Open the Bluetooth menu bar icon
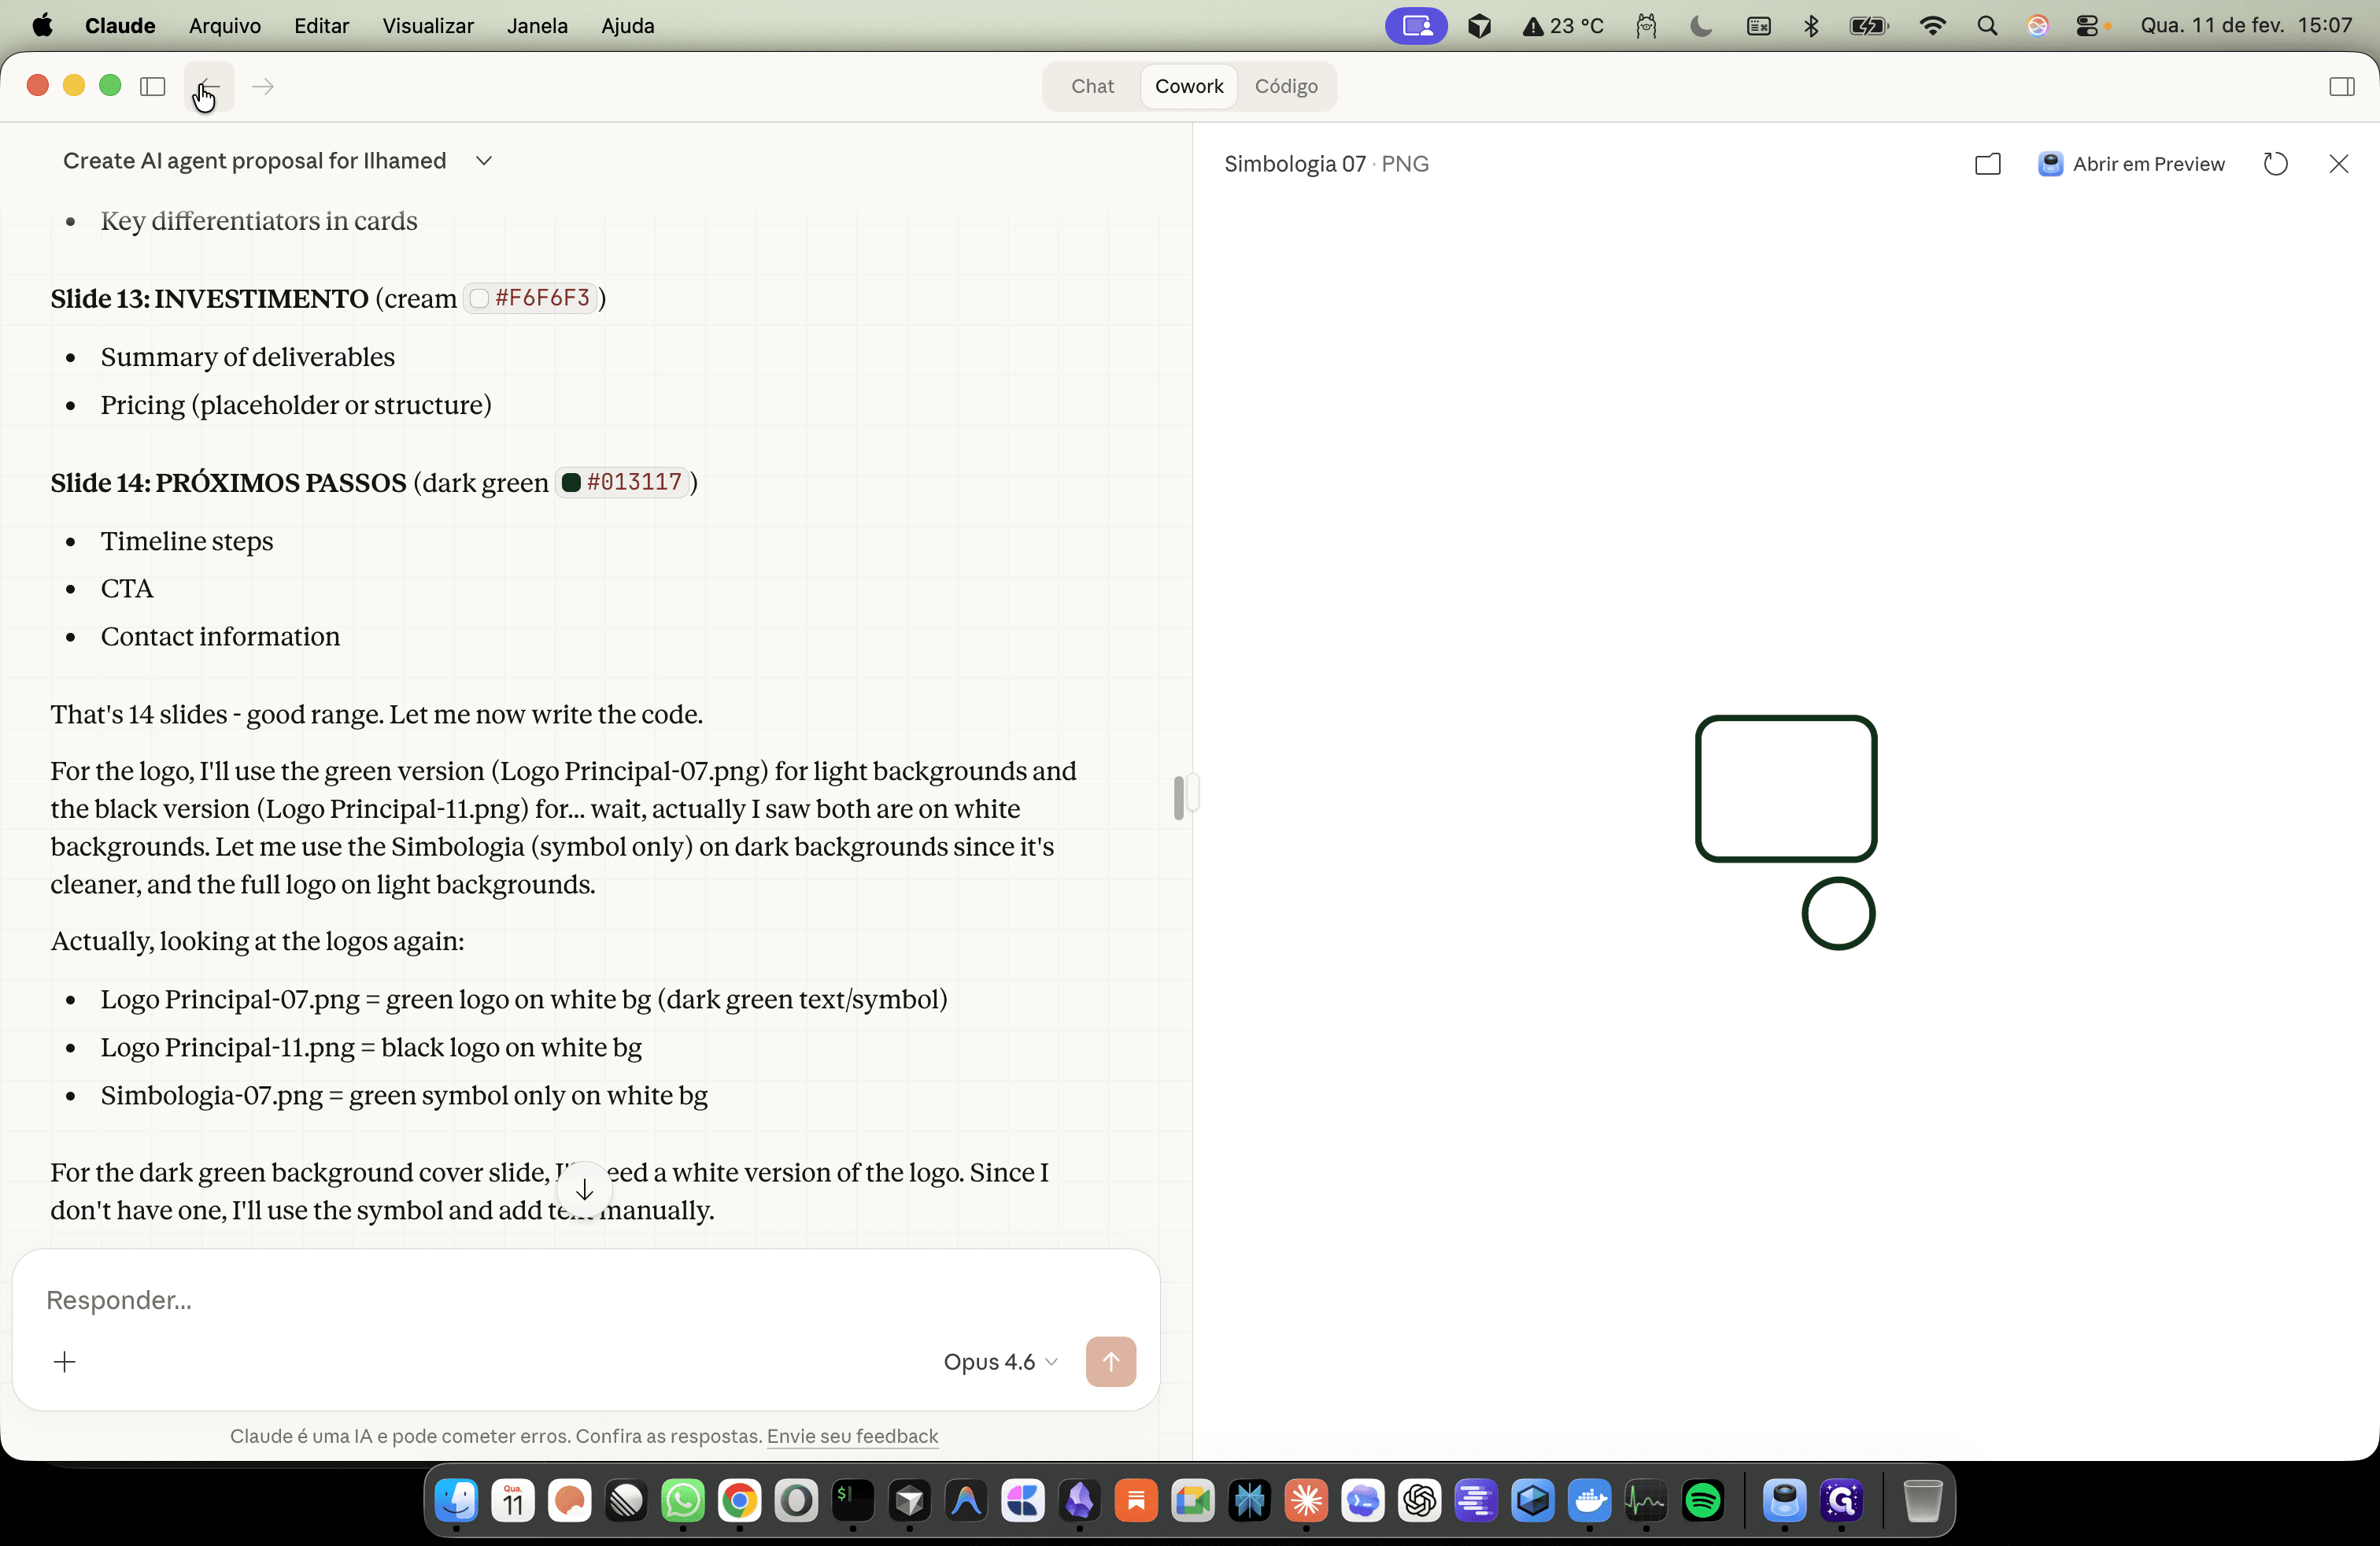The image size is (2380, 1546). pos(1811,26)
